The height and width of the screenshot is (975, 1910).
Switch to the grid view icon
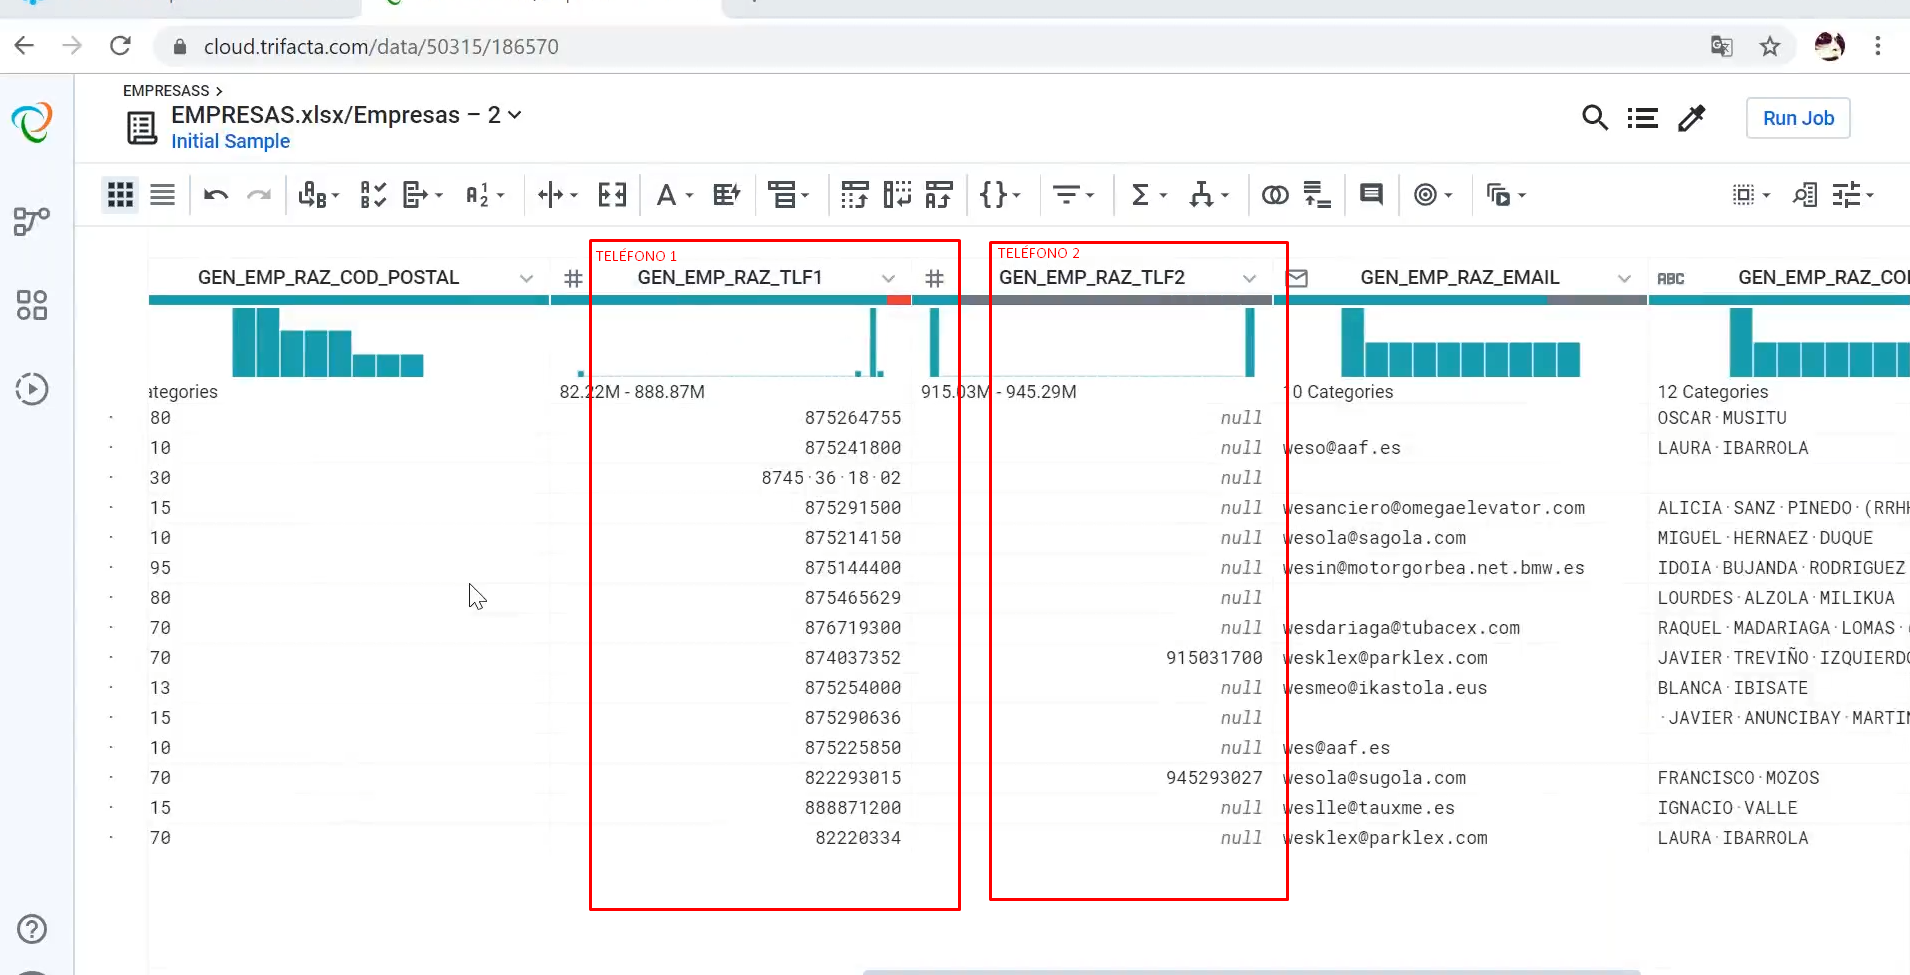120,194
